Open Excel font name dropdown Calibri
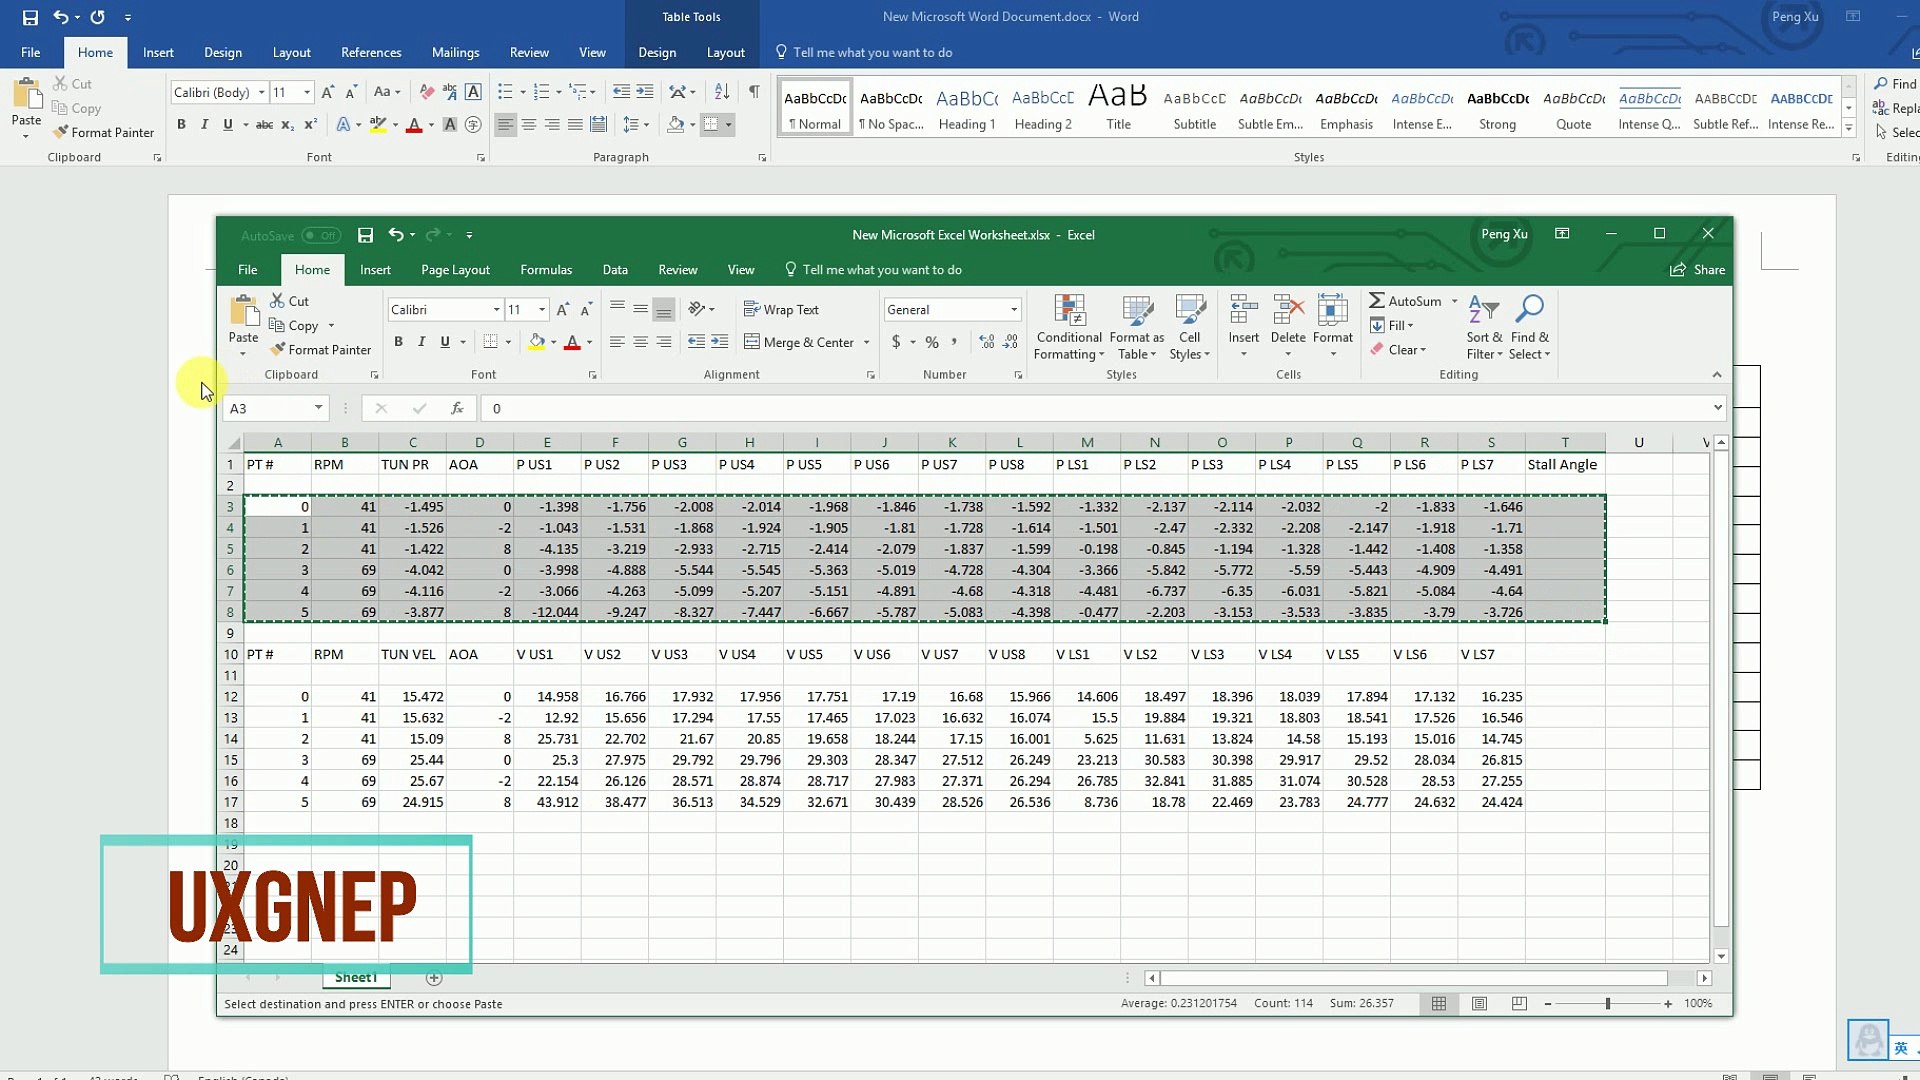This screenshot has width=1920, height=1080. pos(496,310)
